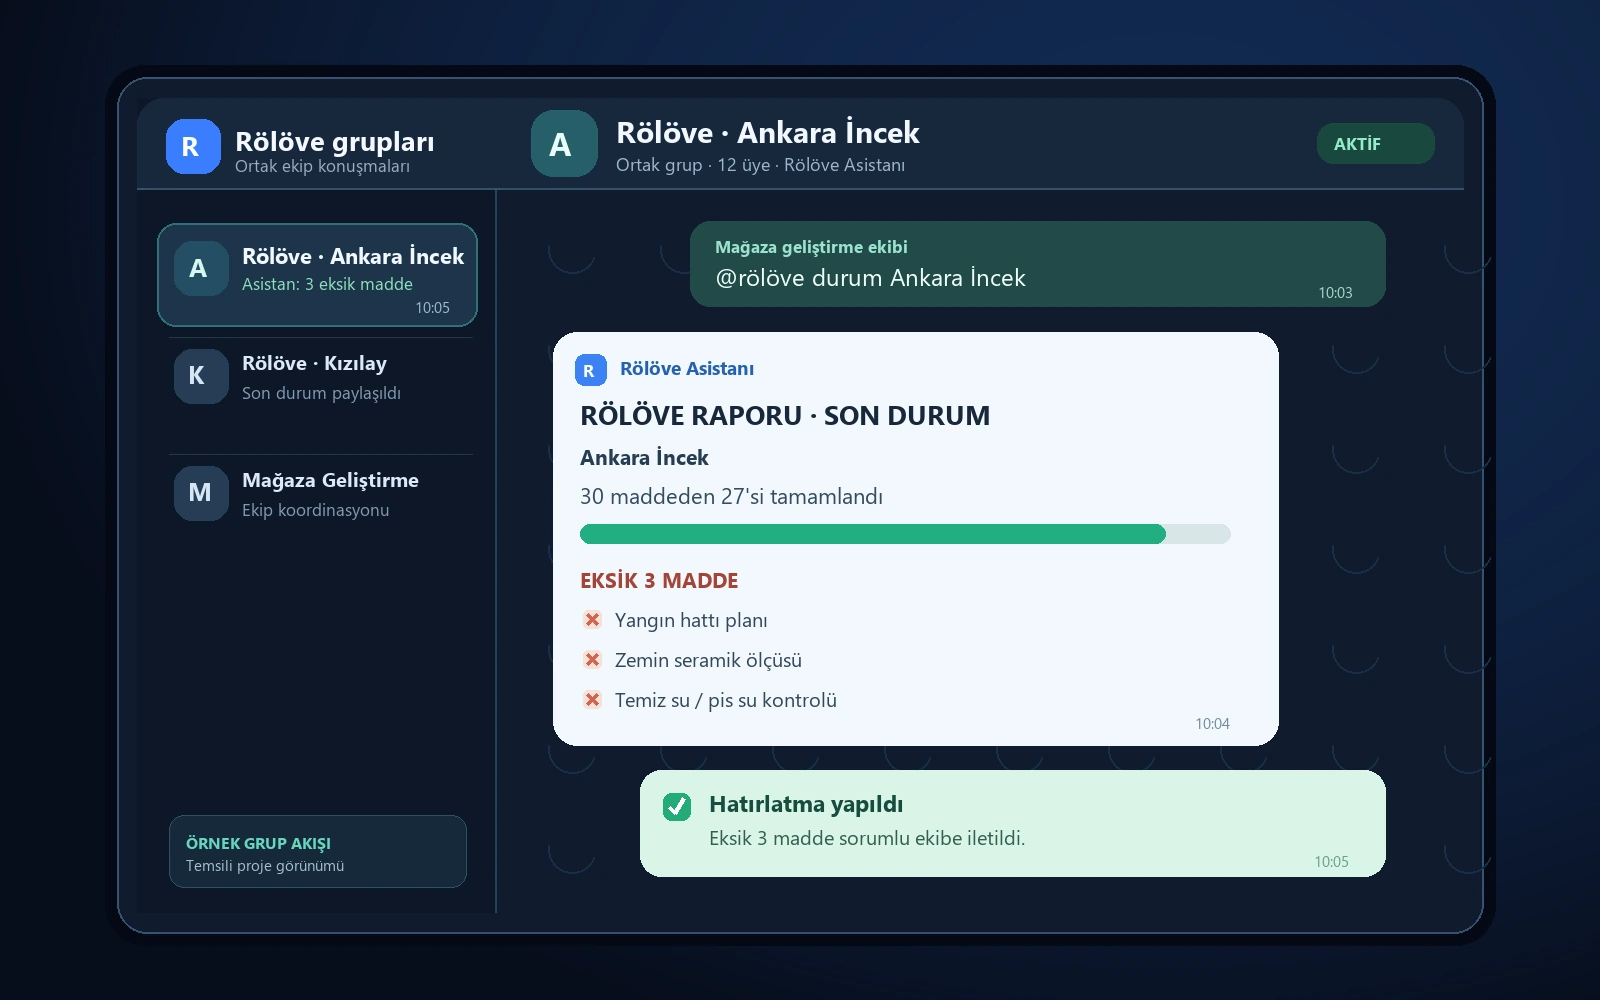The height and width of the screenshot is (1000, 1600).
Task: Click the A avatar in the chat header
Action: coord(564,144)
